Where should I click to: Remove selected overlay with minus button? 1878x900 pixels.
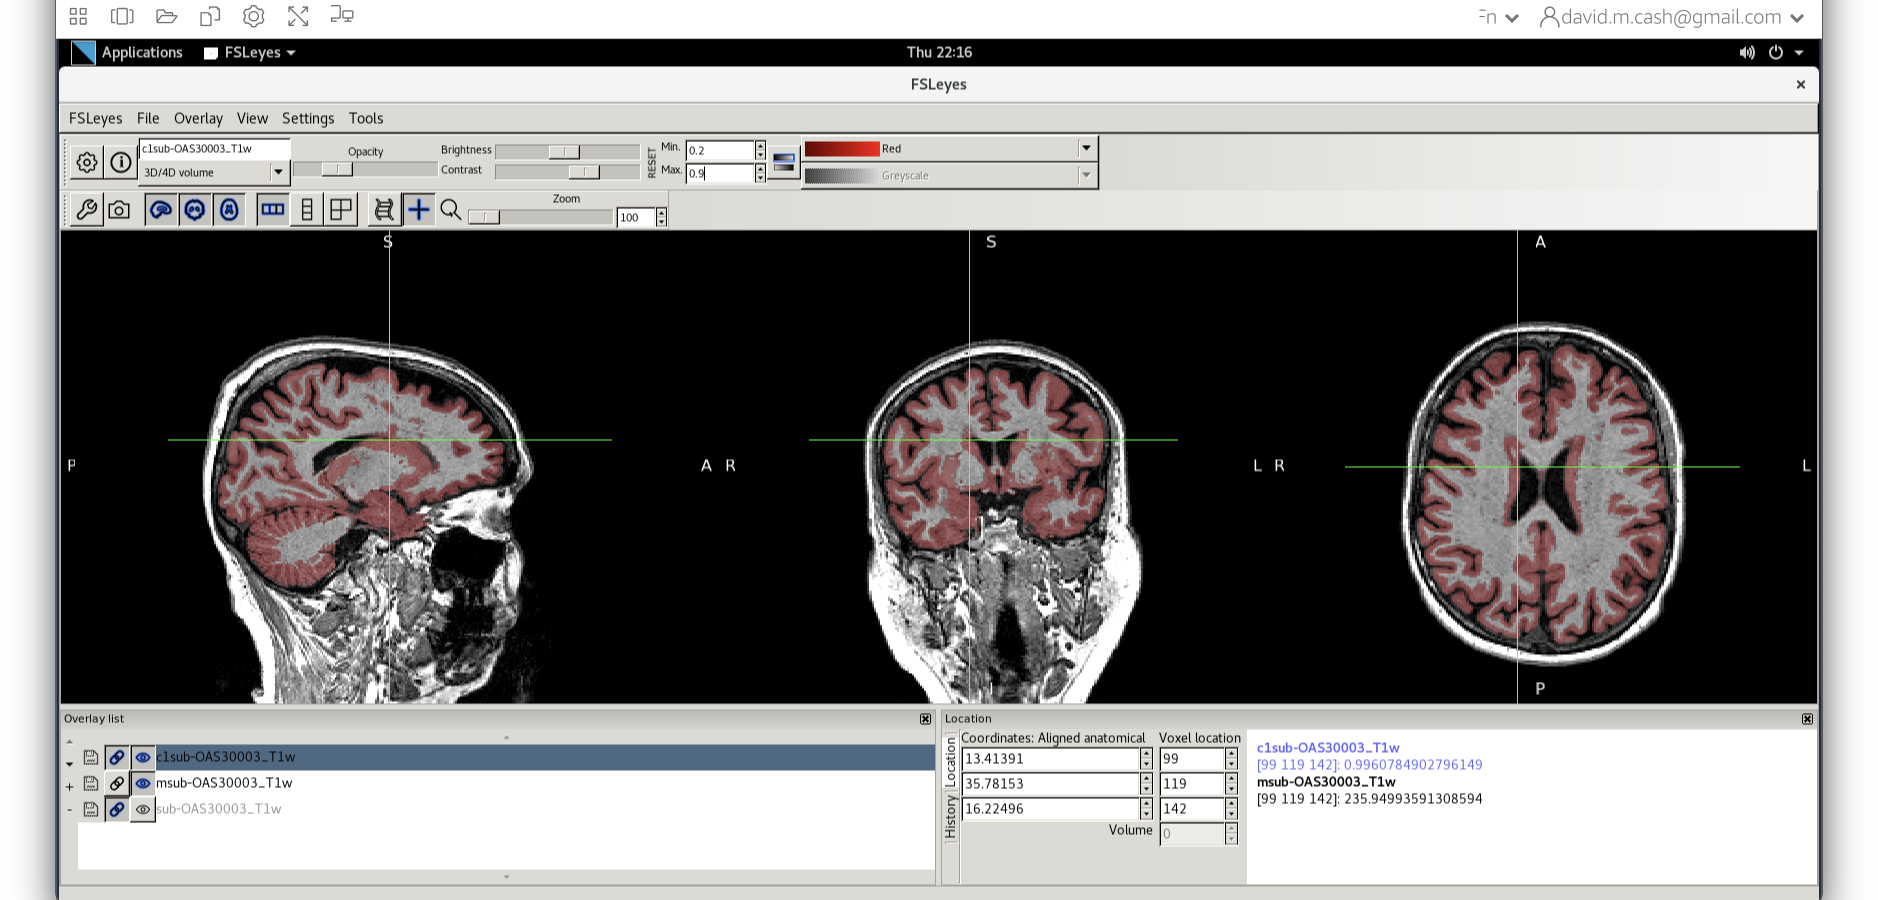pyautogui.click(x=69, y=809)
